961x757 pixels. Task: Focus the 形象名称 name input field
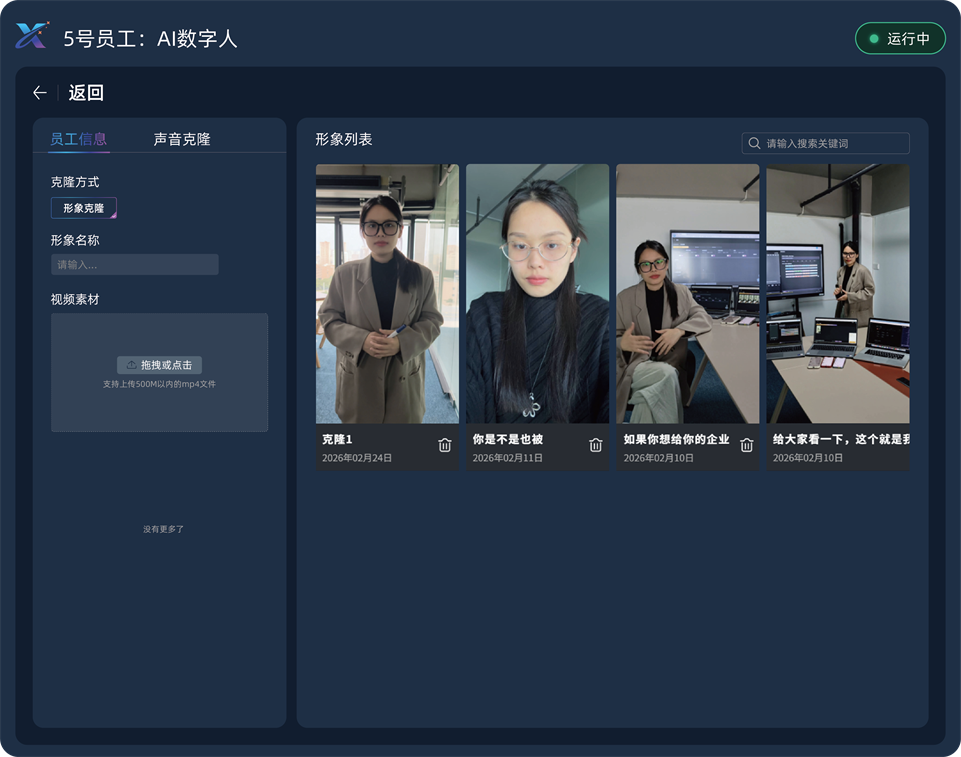point(135,265)
